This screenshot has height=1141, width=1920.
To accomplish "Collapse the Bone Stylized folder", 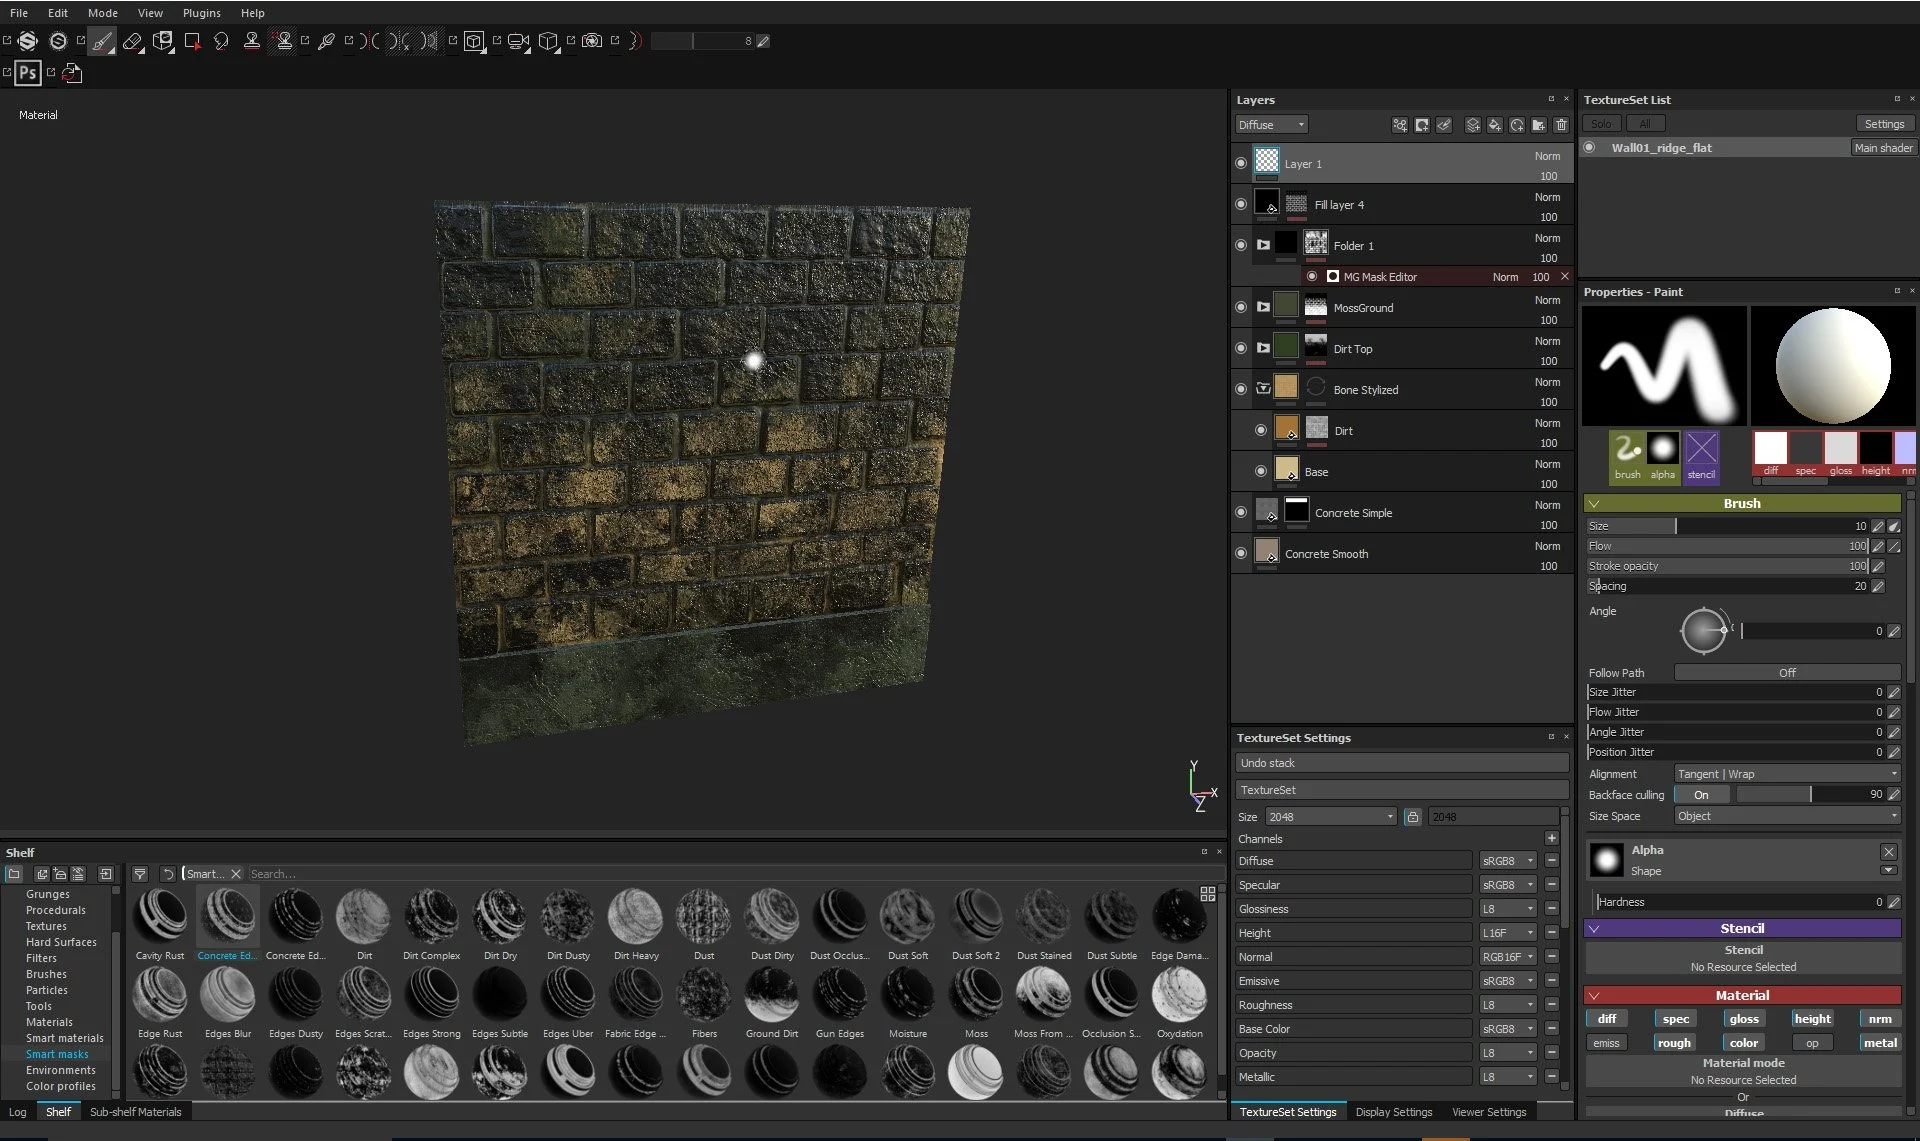I will 1263,389.
